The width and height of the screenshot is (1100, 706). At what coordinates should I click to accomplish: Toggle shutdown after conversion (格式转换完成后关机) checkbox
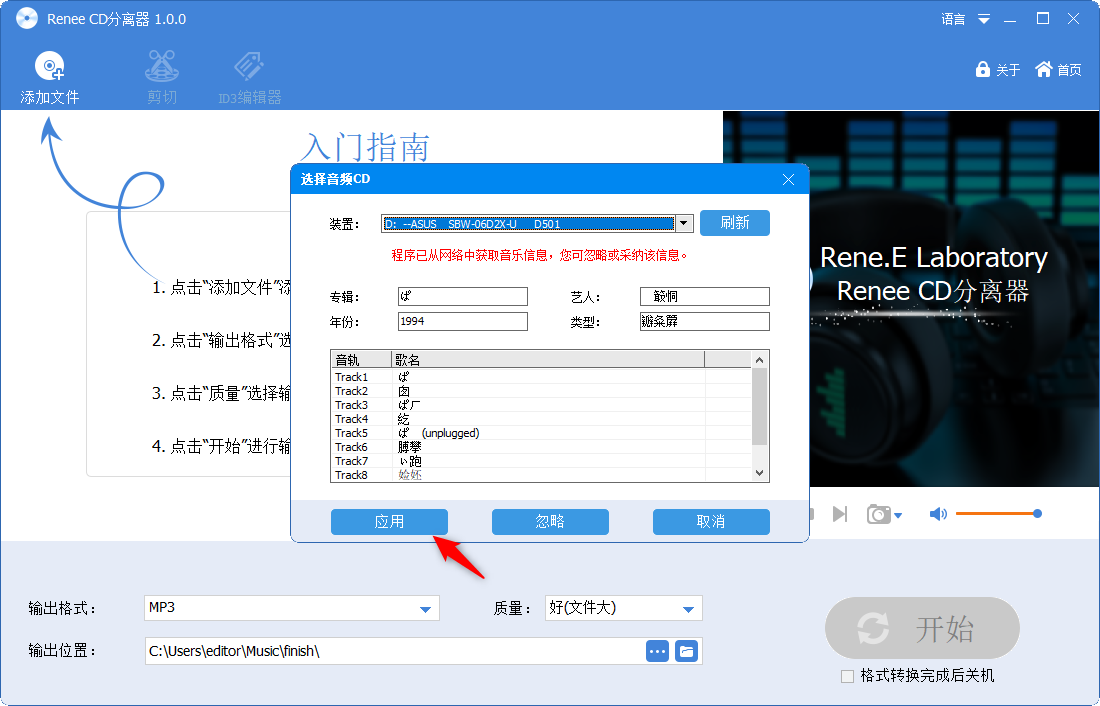[847, 677]
